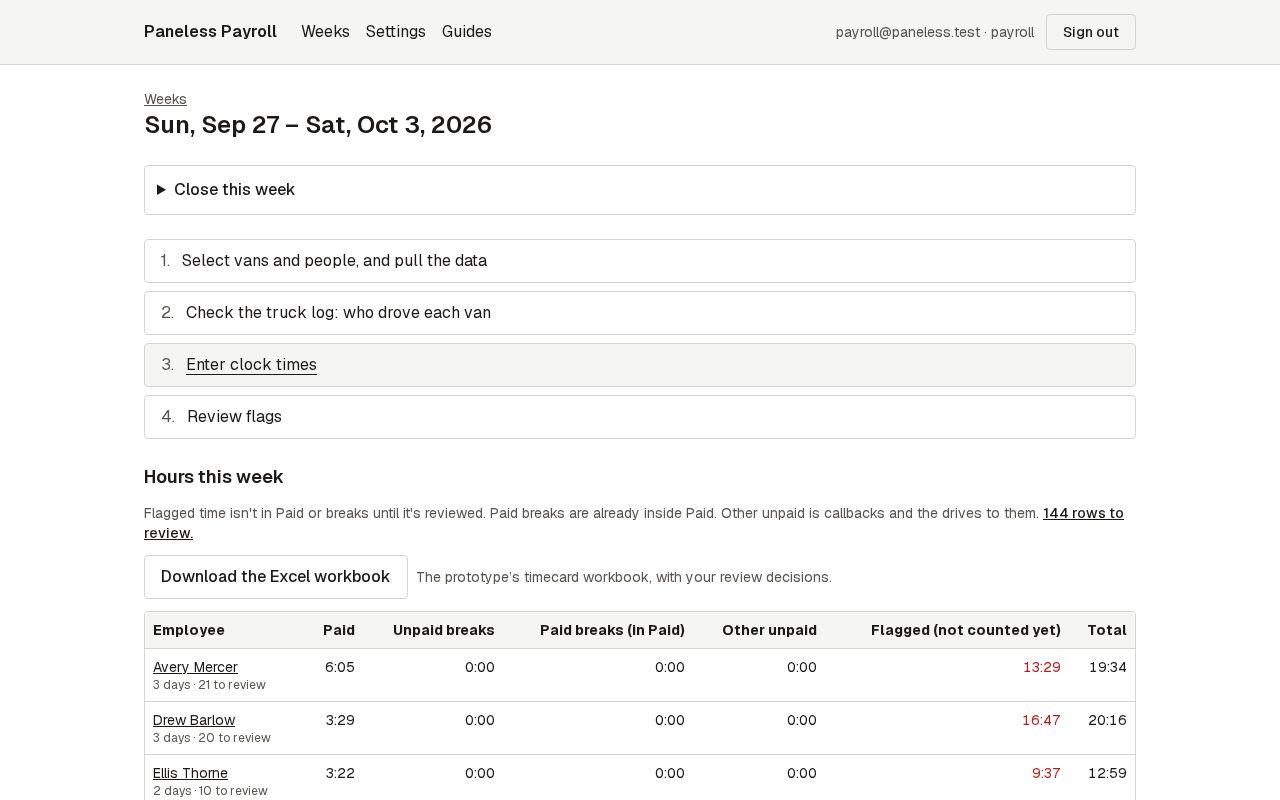Viewport: 1280px width, 800px height.
Task: Click Drew Barlow's flagged time 16:47
Action: pos(1041,720)
